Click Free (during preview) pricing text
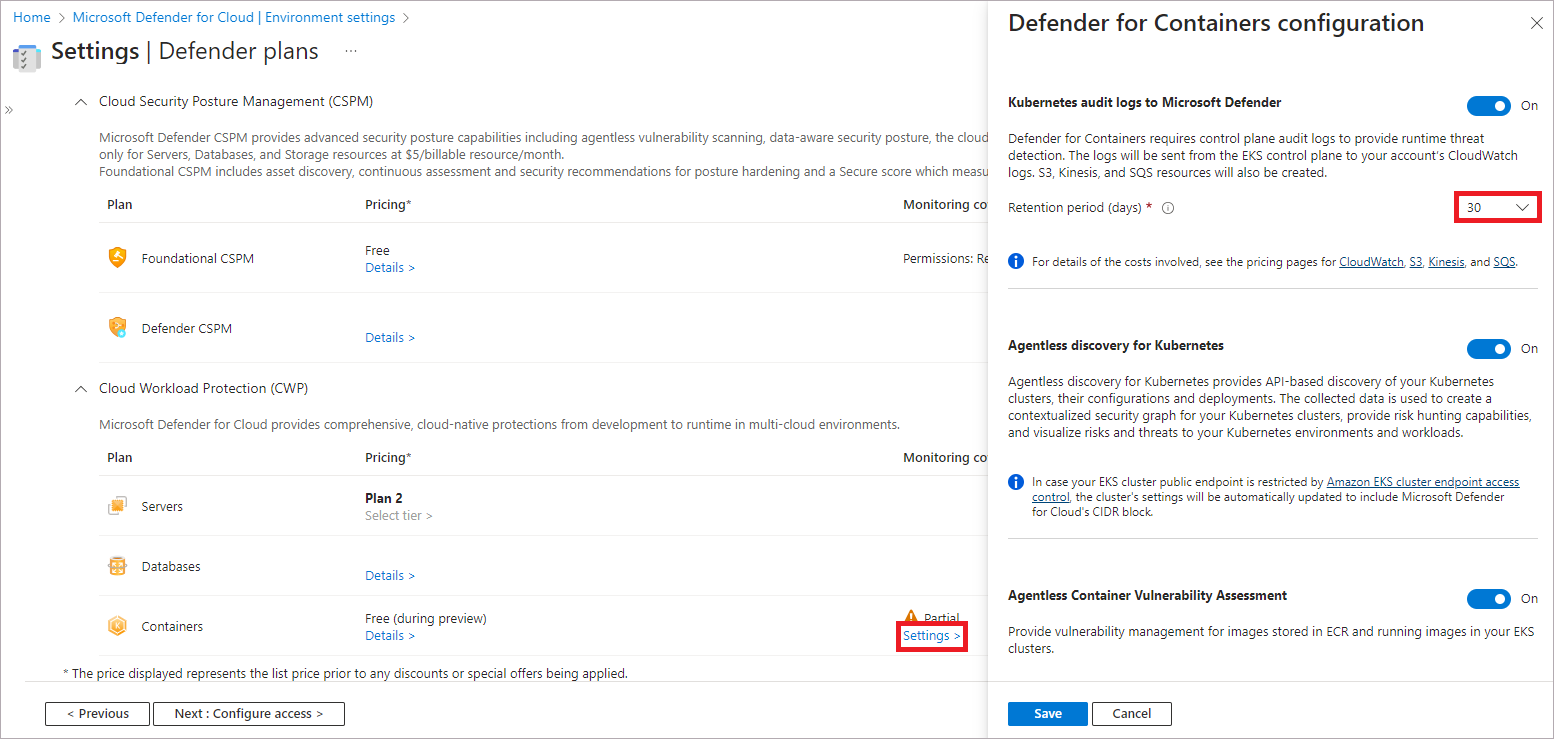Viewport: 1554px width, 739px height. [x=426, y=619]
